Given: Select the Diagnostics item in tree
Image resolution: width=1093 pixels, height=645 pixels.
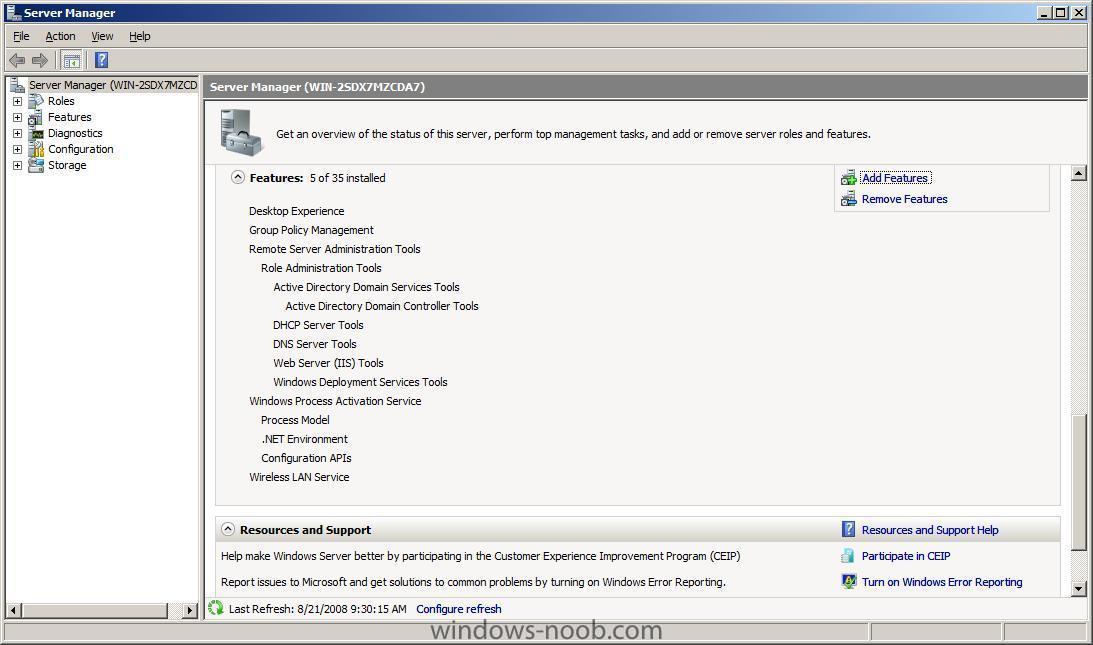Looking at the screenshot, I should tap(75, 133).
